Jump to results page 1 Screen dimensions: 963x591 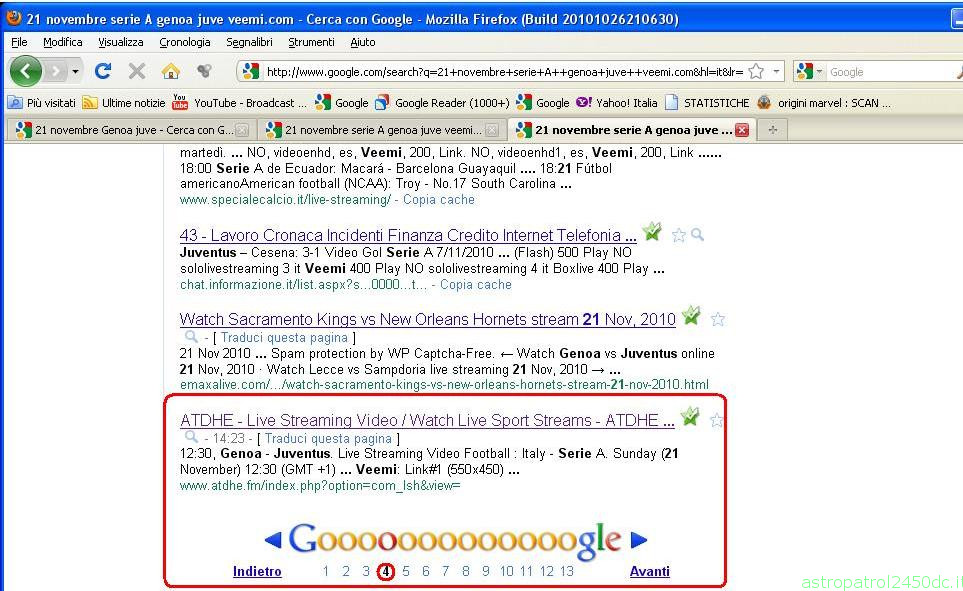326,571
